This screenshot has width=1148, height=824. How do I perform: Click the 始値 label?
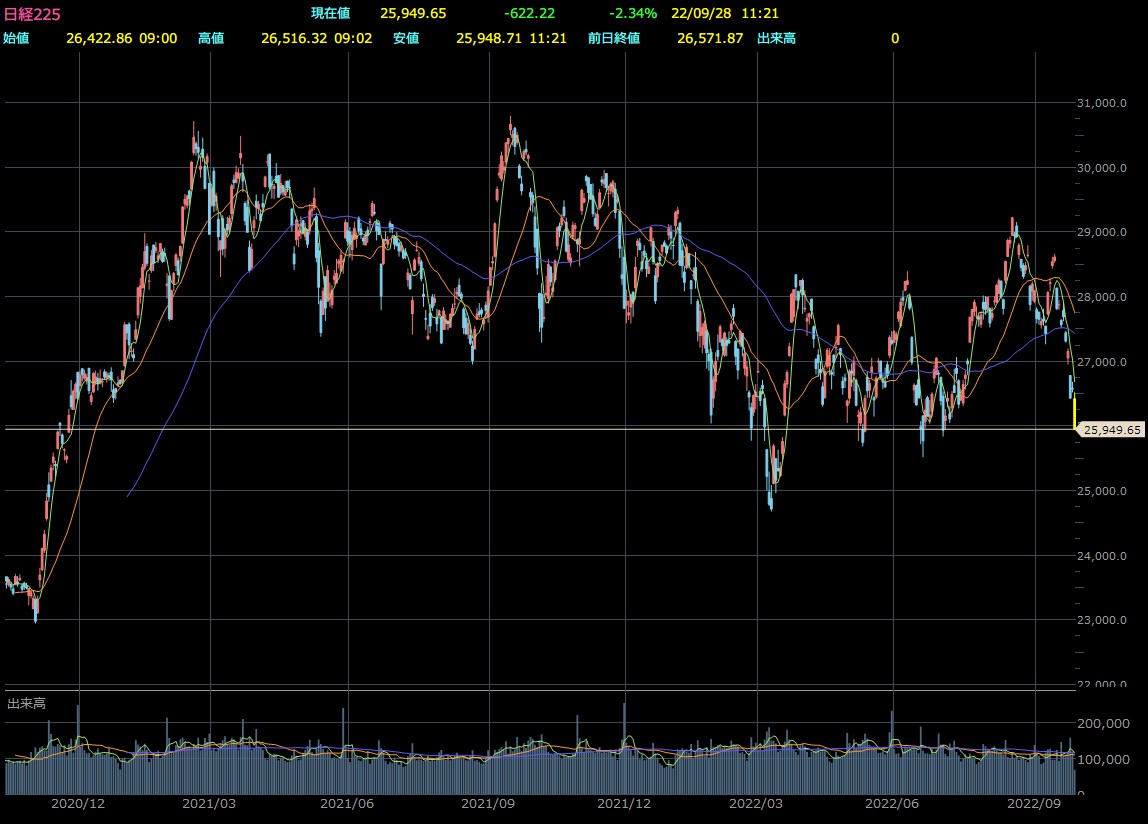16,38
